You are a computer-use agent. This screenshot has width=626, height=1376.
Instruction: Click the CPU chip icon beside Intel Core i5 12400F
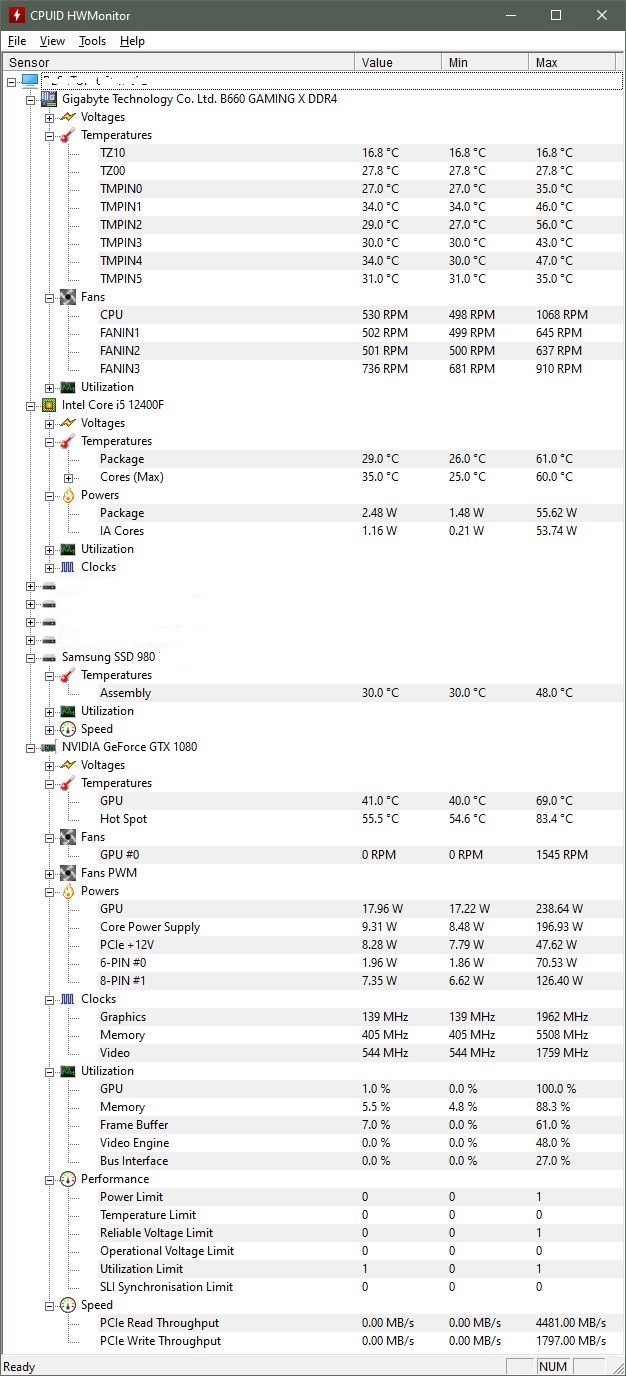[x=48, y=405]
